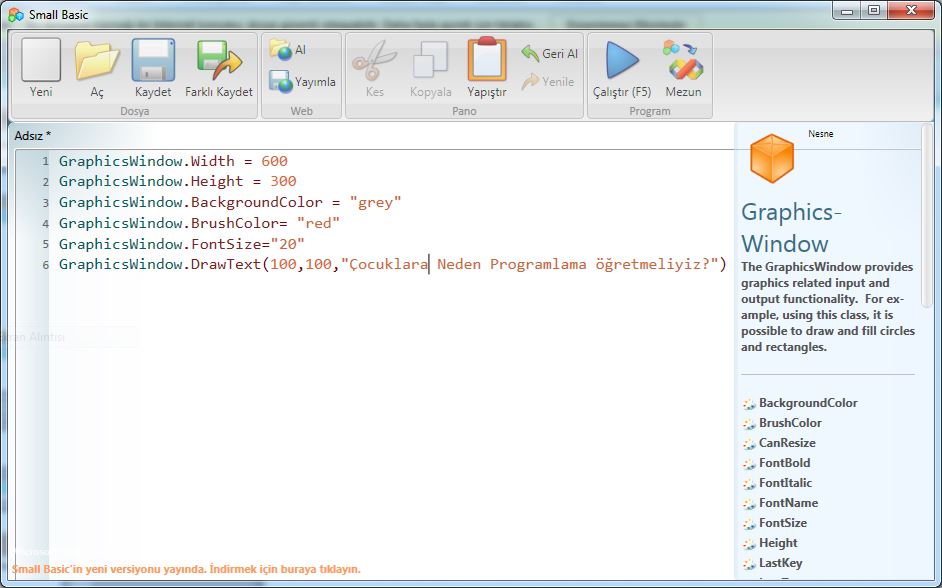Click the value 300 on line 2
Screen dimensions: 942x588
[283, 181]
